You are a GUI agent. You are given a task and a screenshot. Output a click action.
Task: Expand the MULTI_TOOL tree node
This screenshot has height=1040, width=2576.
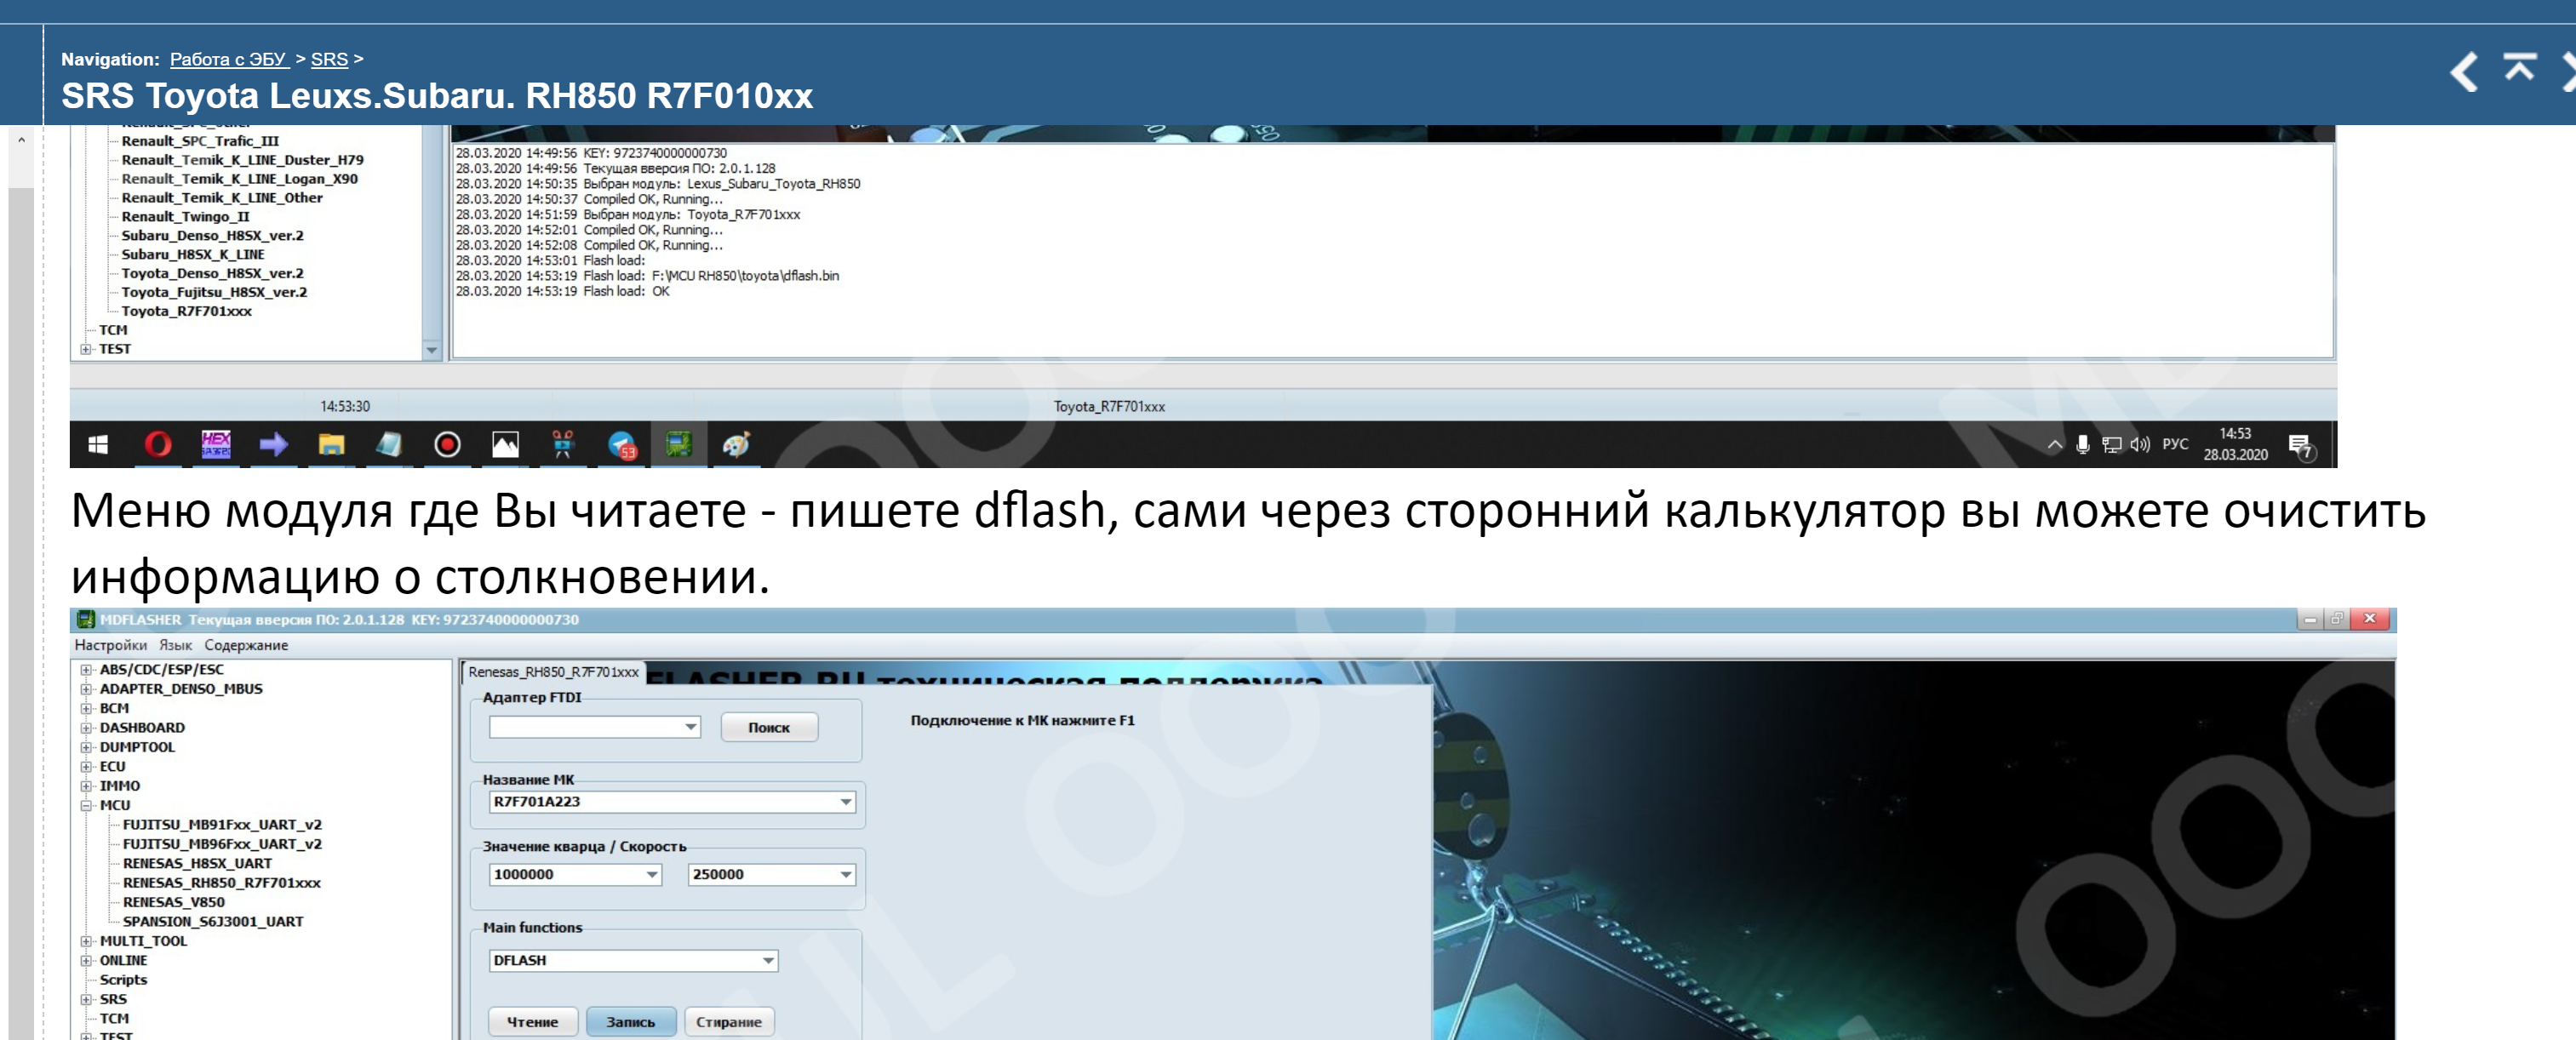(87, 941)
